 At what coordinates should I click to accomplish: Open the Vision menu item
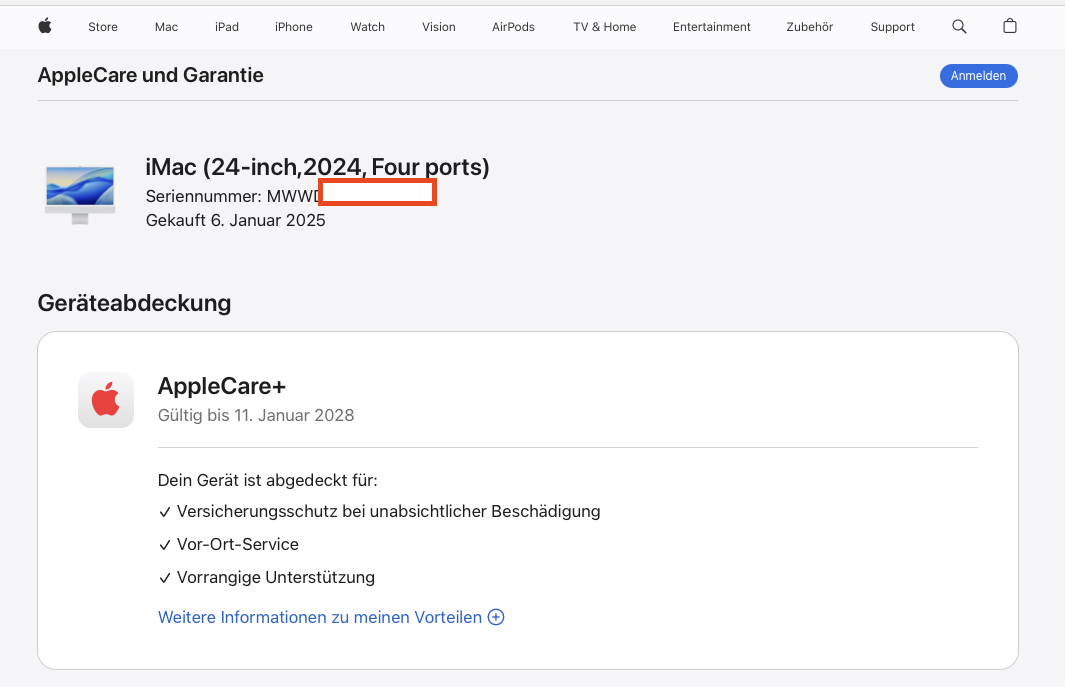tap(439, 27)
